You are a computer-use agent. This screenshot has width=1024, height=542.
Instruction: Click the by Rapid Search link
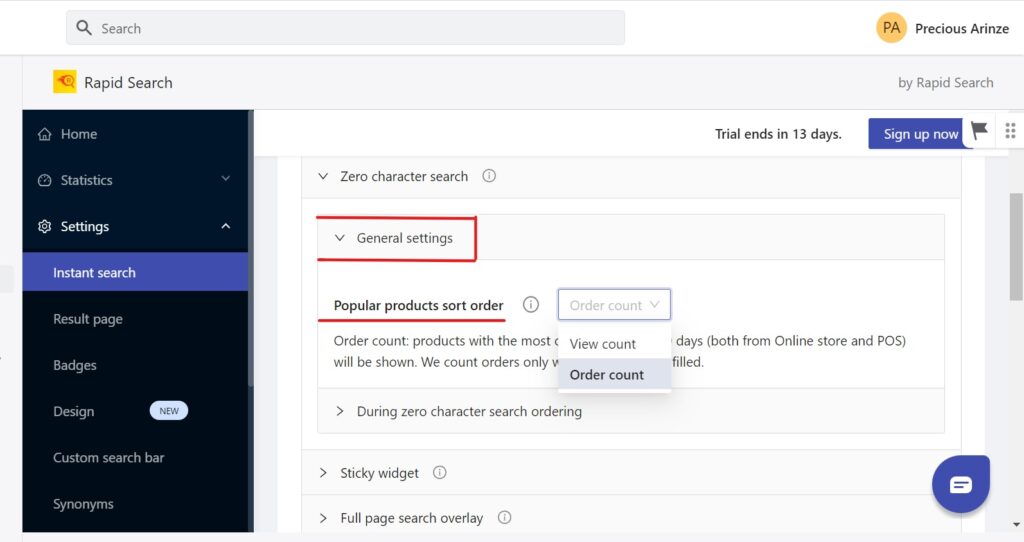(945, 83)
